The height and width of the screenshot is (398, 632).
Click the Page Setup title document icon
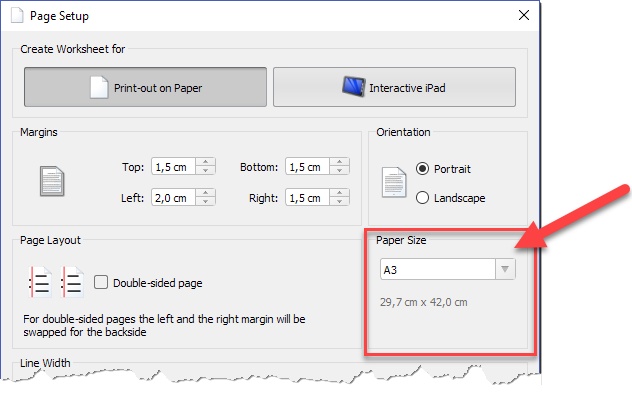coord(17,15)
